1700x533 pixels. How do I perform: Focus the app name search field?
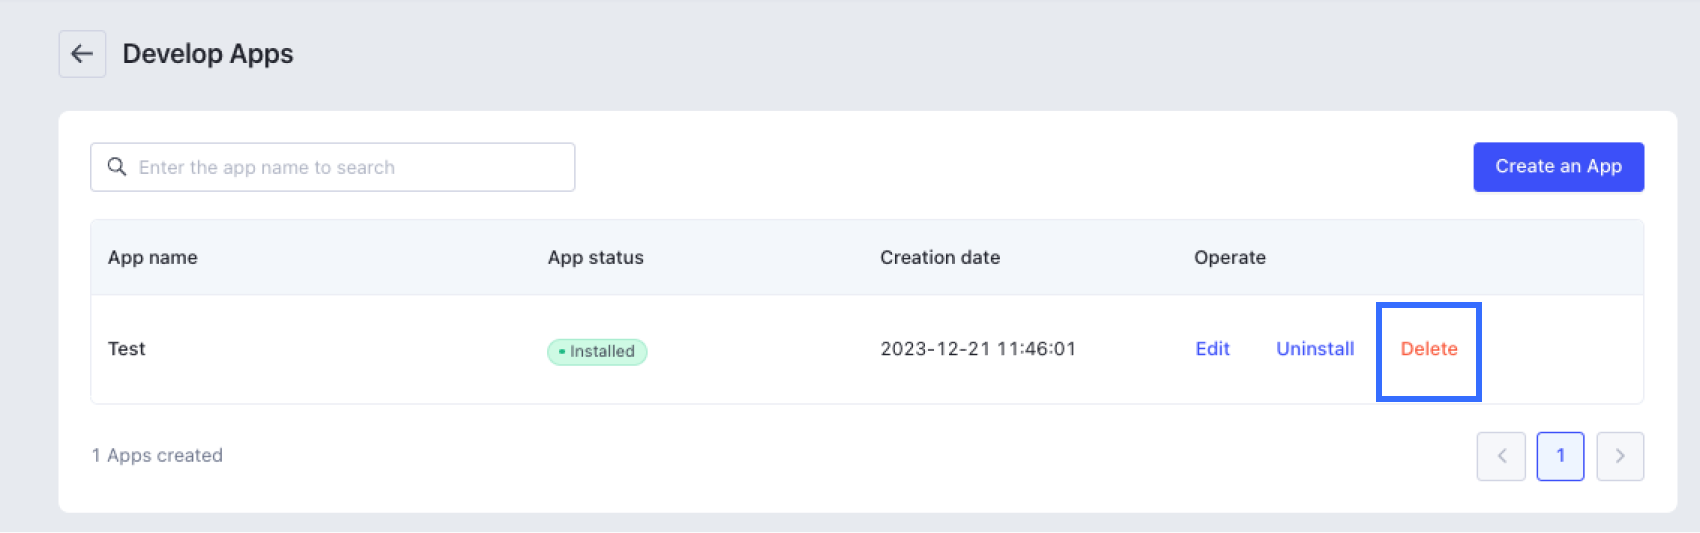[350, 167]
